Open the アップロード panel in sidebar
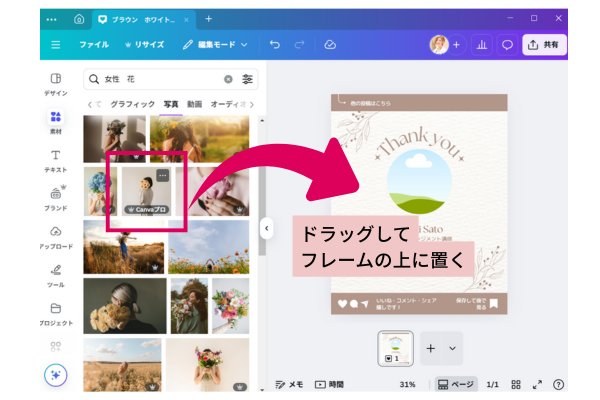The image size is (600, 400). (x=56, y=236)
